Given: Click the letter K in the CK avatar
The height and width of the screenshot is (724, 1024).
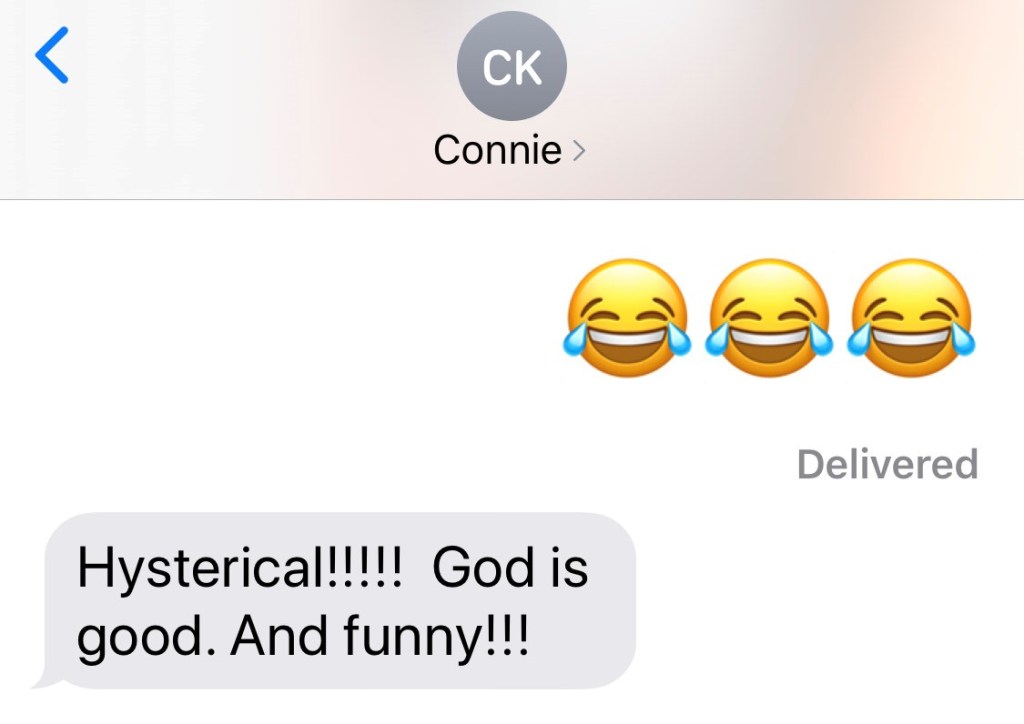Looking at the screenshot, I should tap(528, 68).
